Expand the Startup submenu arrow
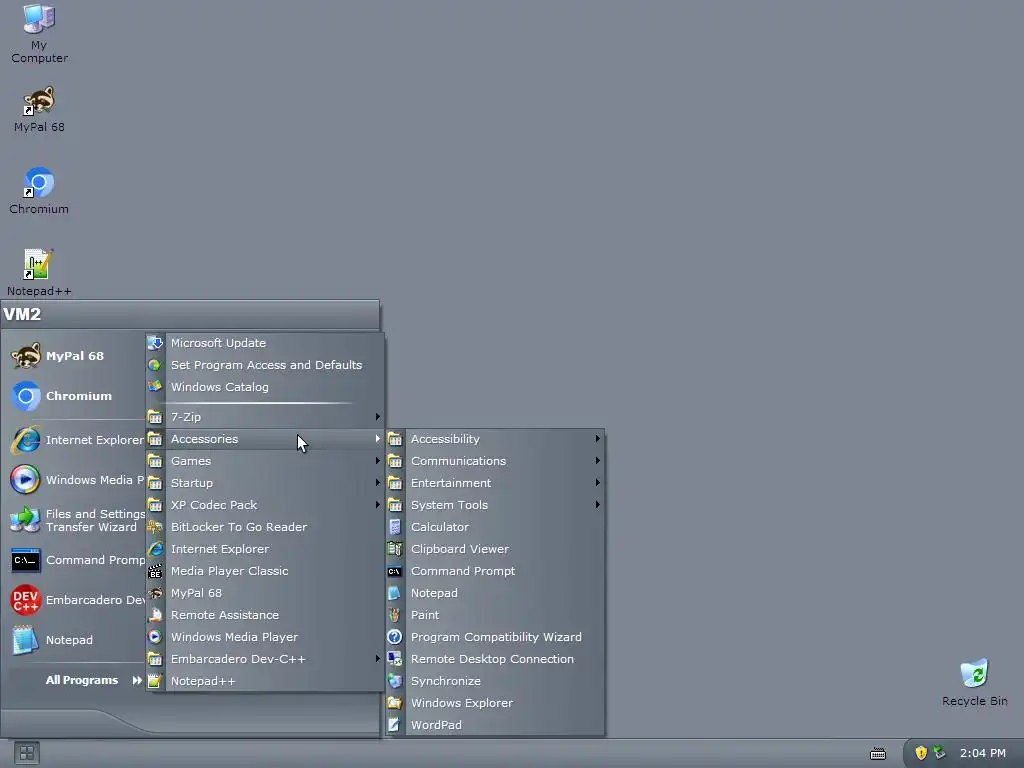 coord(377,483)
